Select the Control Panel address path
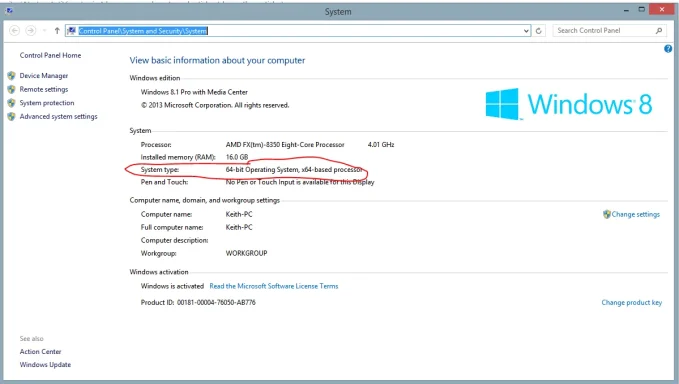This screenshot has width=679, height=384. click(143, 31)
